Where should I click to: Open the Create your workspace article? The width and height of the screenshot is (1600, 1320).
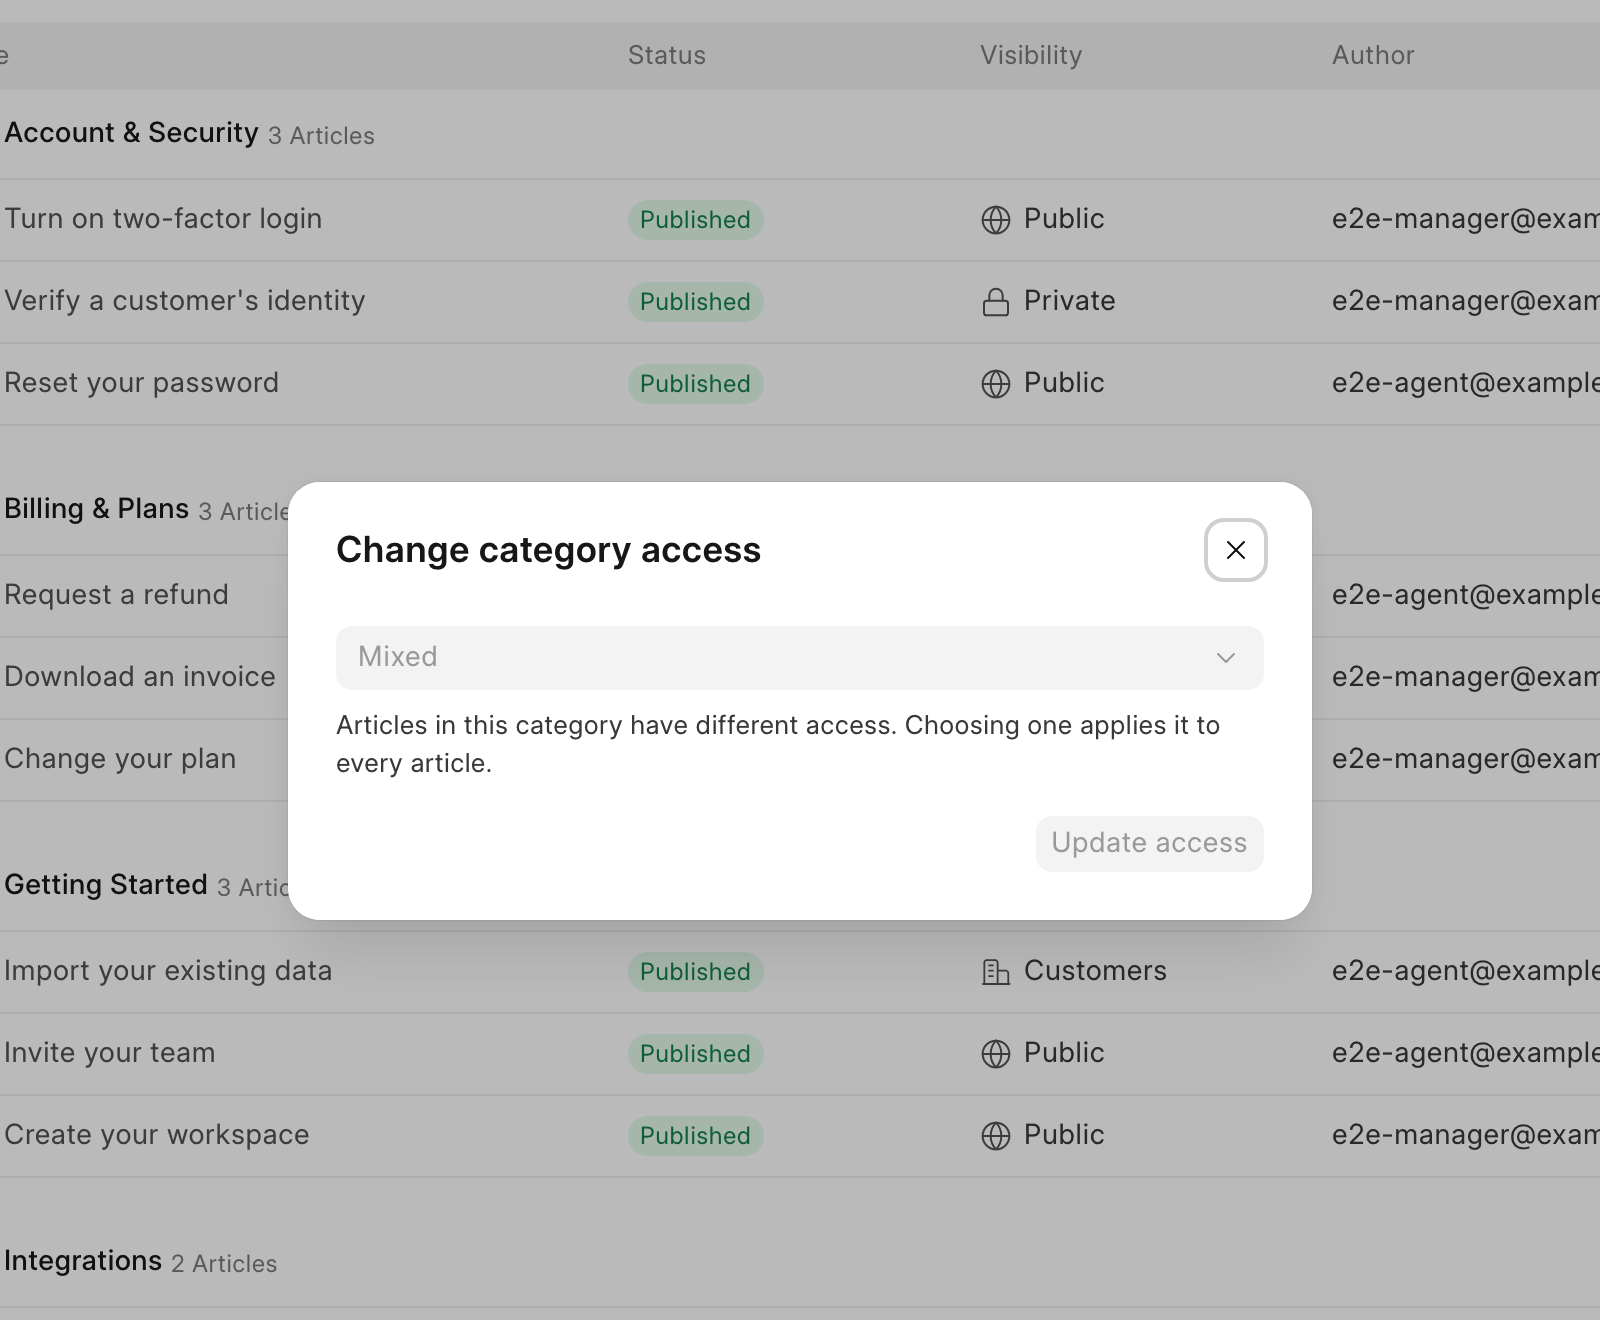[x=157, y=1135]
